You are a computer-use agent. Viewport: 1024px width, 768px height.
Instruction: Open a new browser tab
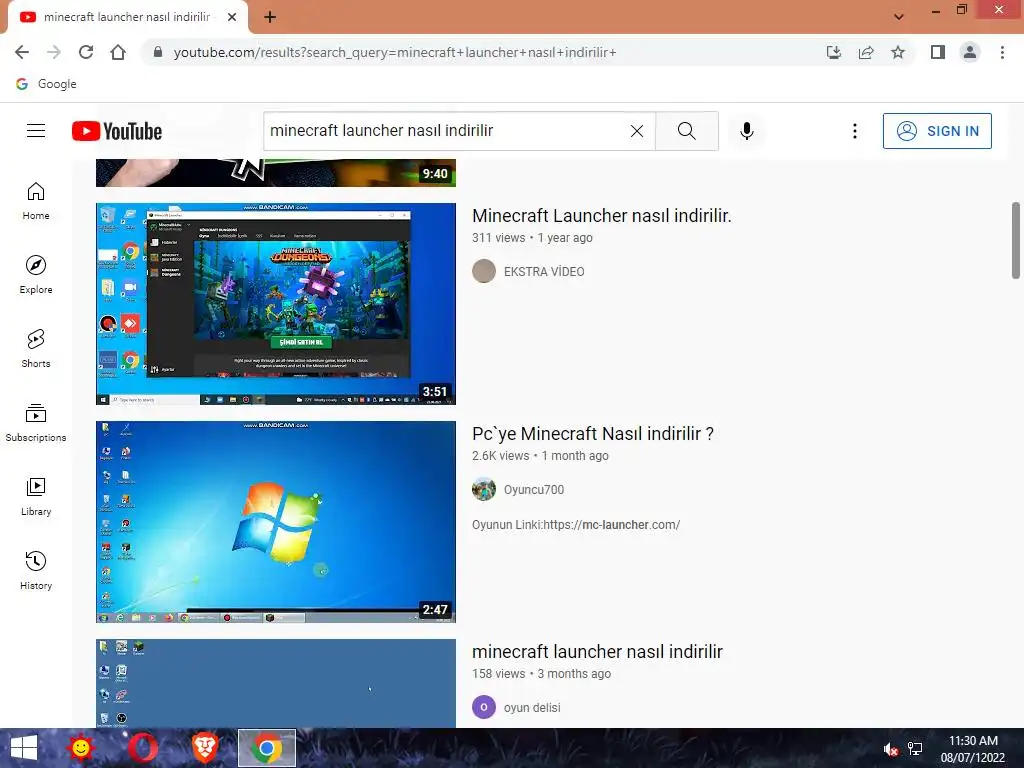point(270,17)
